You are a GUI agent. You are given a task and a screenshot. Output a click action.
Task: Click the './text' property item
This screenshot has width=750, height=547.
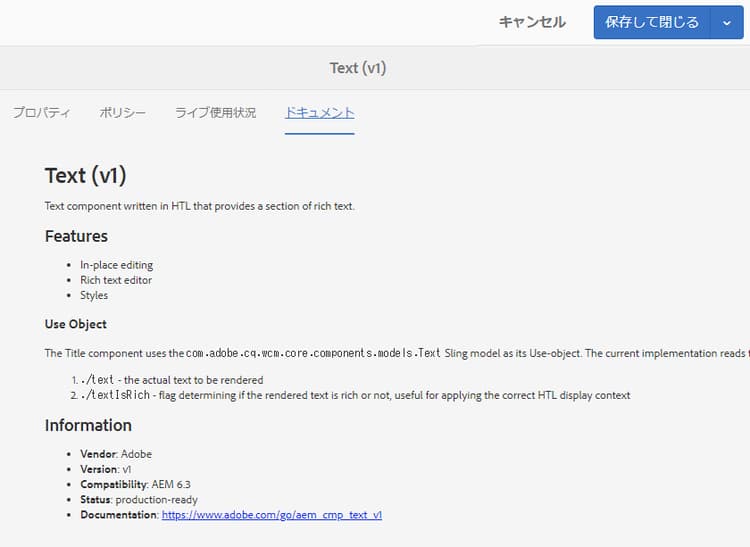pyautogui.click(x=172, y=380)
